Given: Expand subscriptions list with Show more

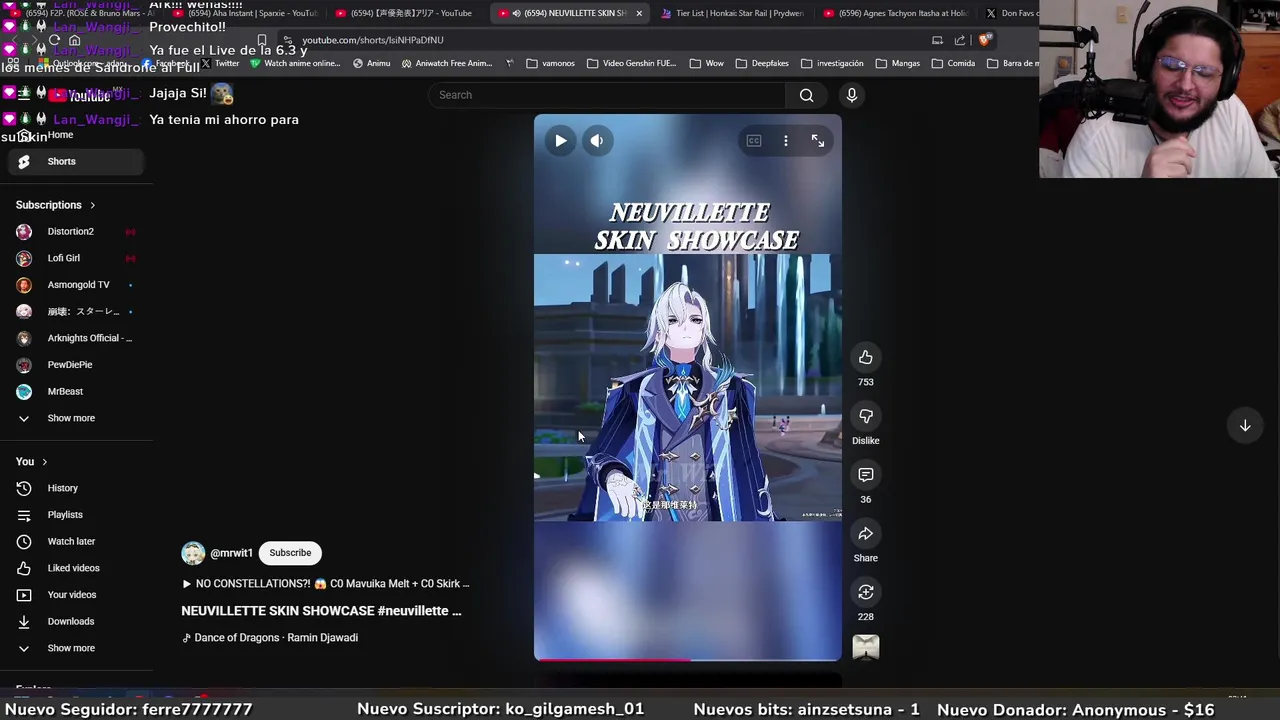Looking at the screenshot, I should pos(76,418).
